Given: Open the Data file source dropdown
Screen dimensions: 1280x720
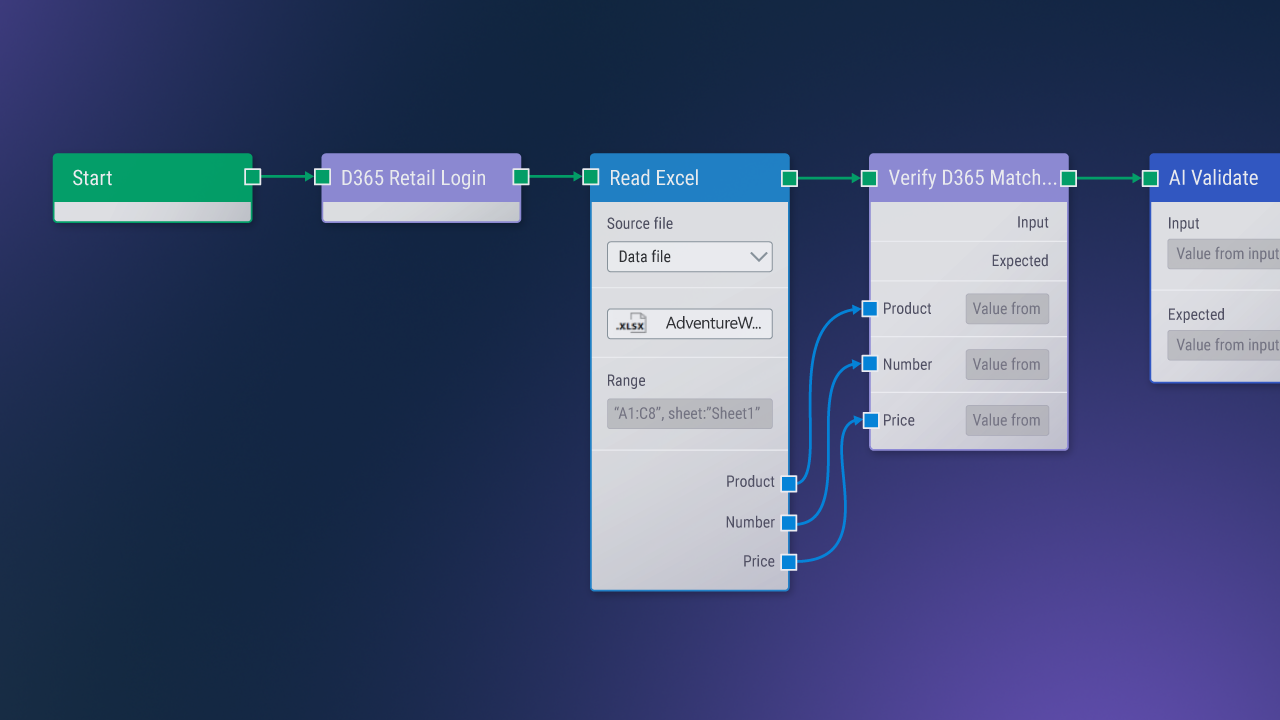Looking at the screenshot, I should [689, 257].
